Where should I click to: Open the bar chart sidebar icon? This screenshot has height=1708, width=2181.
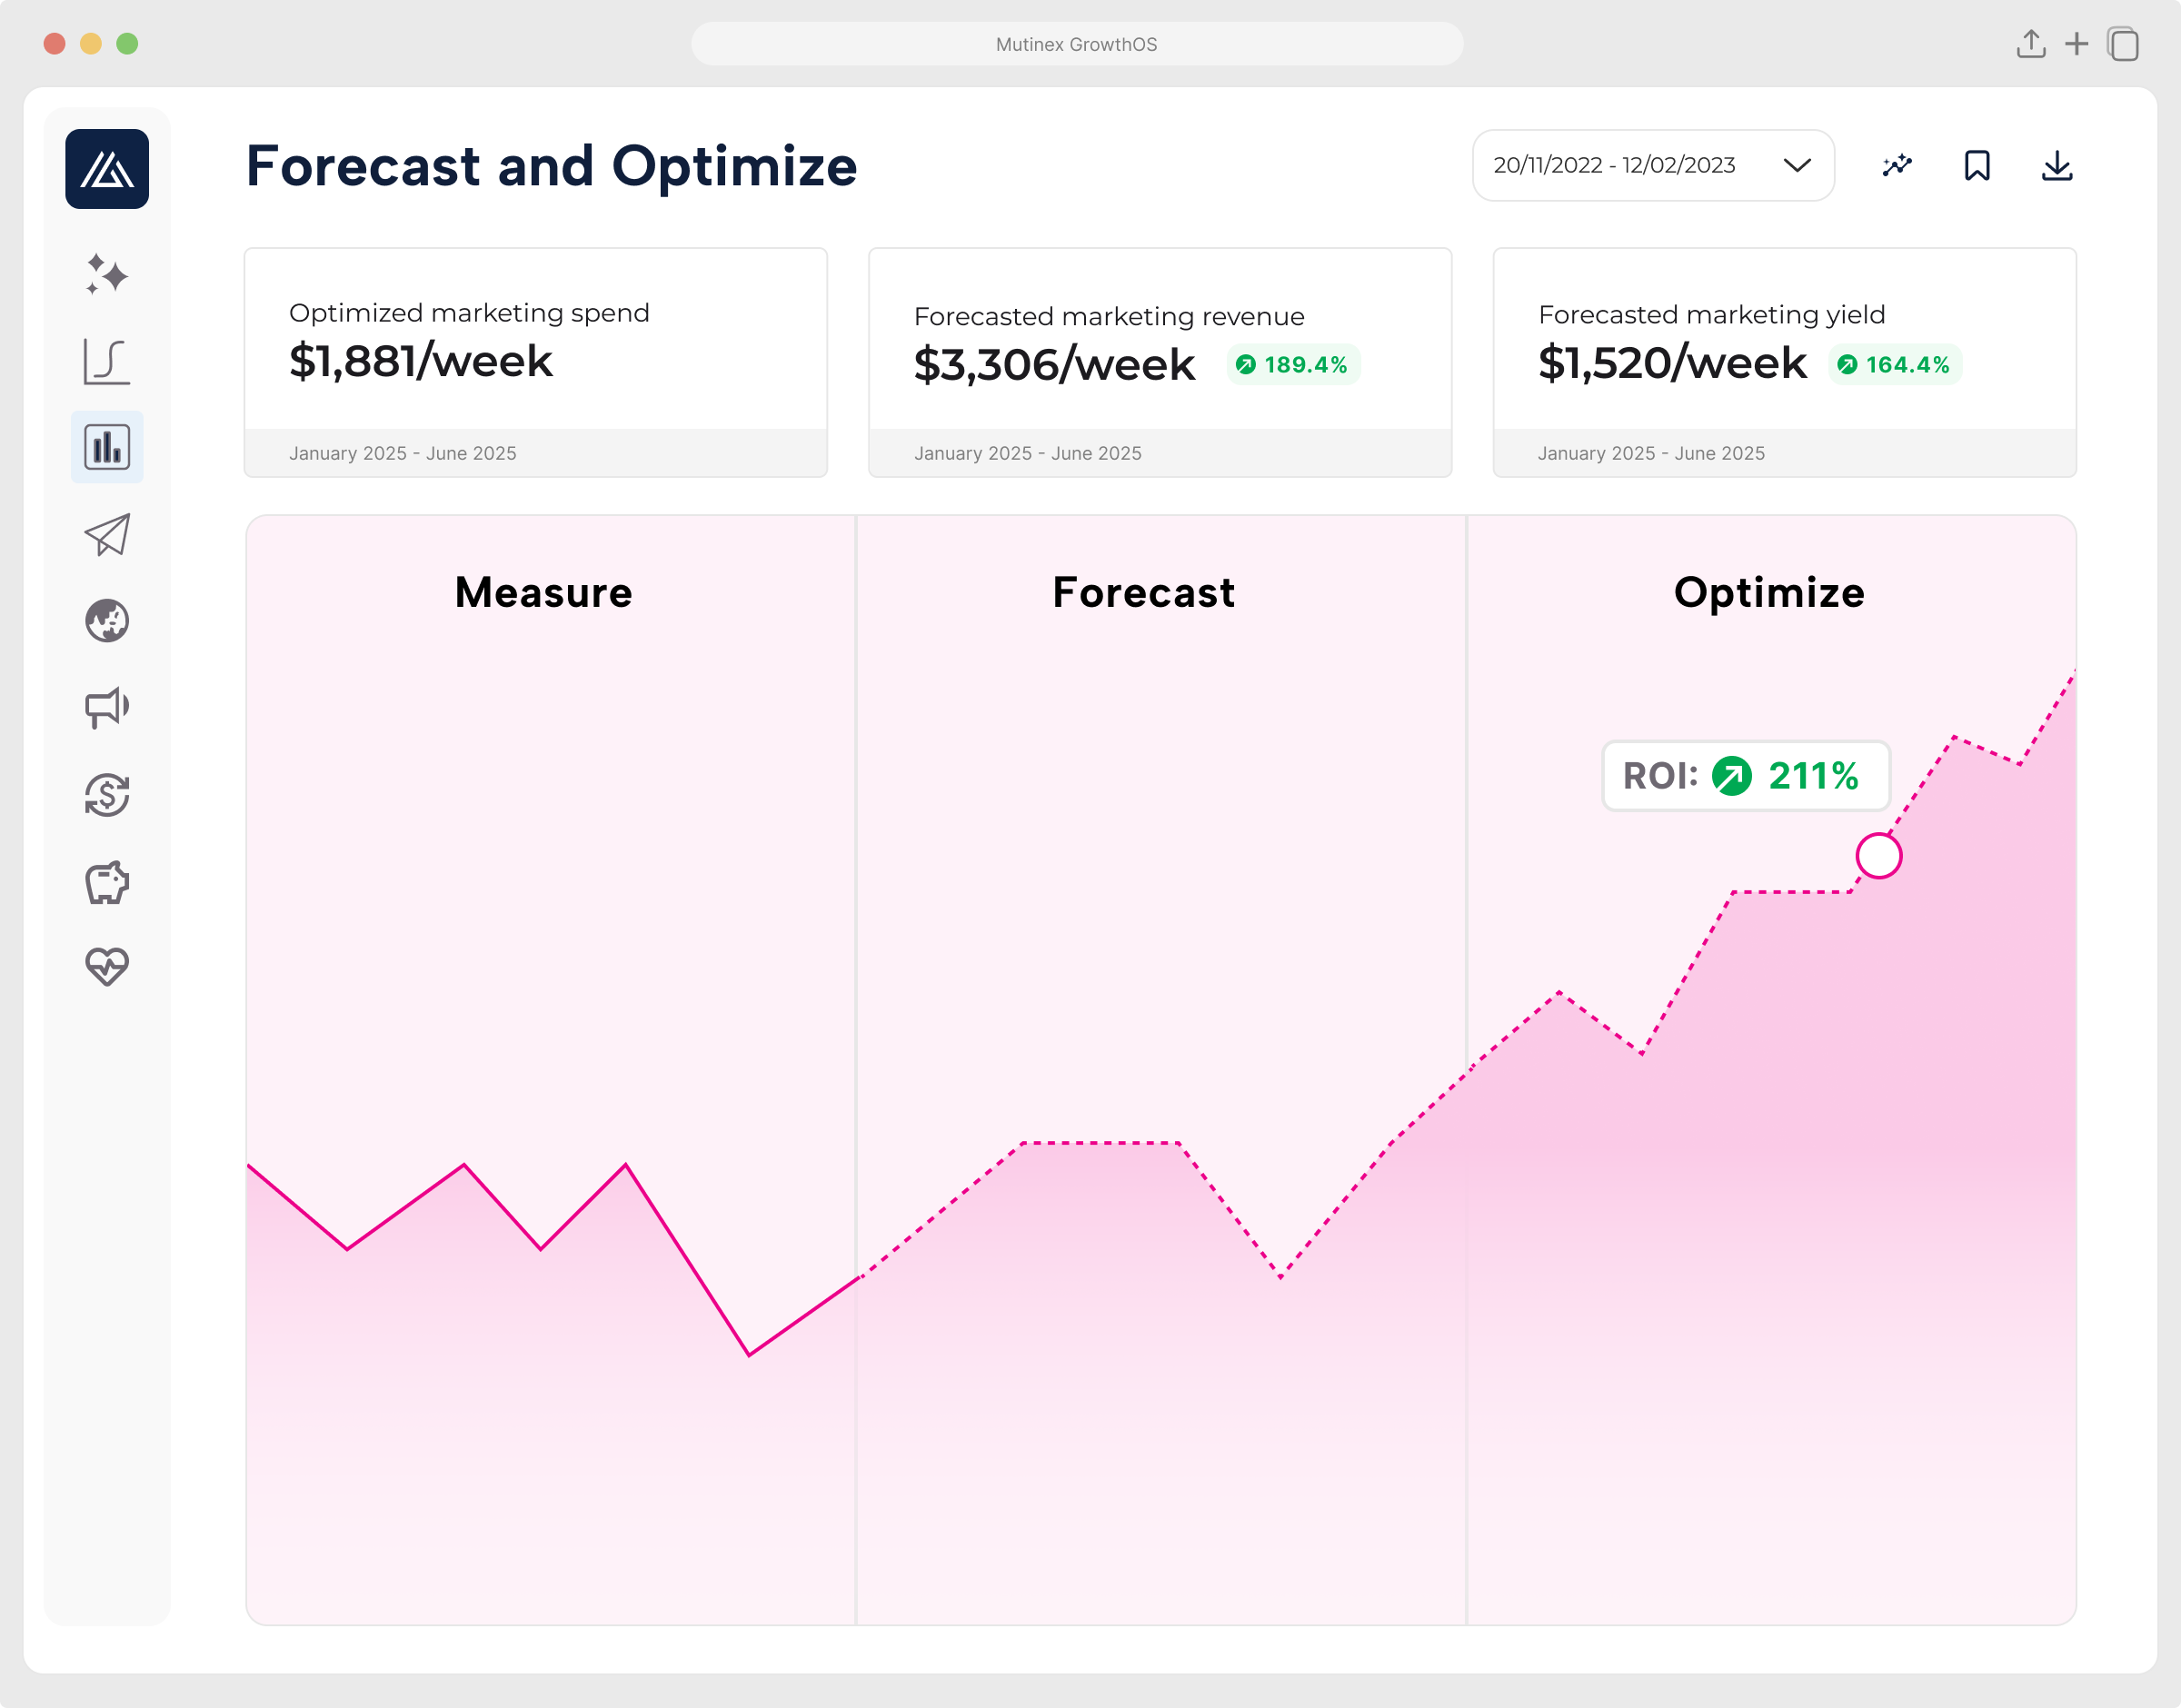(x=107, y=447)
